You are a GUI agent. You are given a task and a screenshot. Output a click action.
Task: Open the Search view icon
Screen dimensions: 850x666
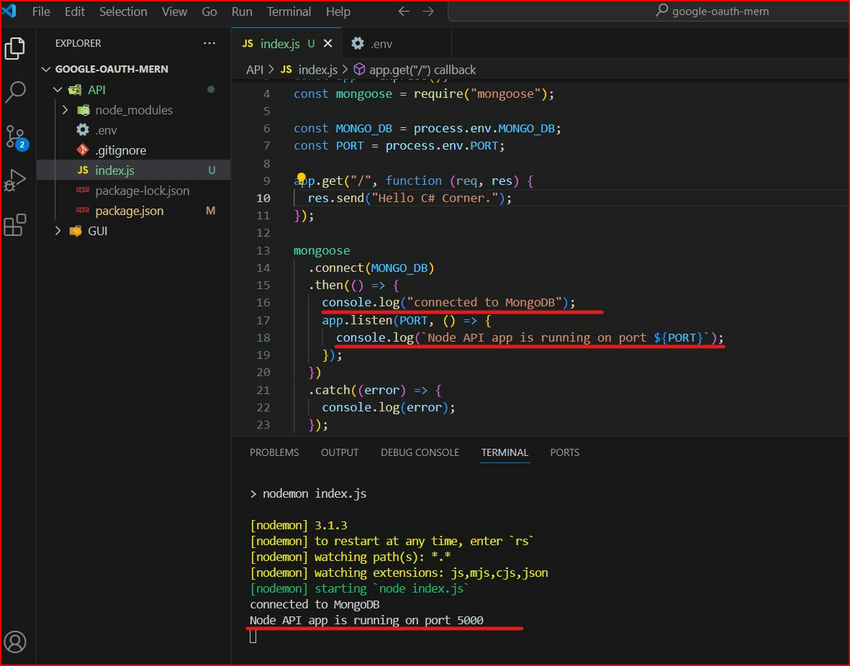coord(16,92)
